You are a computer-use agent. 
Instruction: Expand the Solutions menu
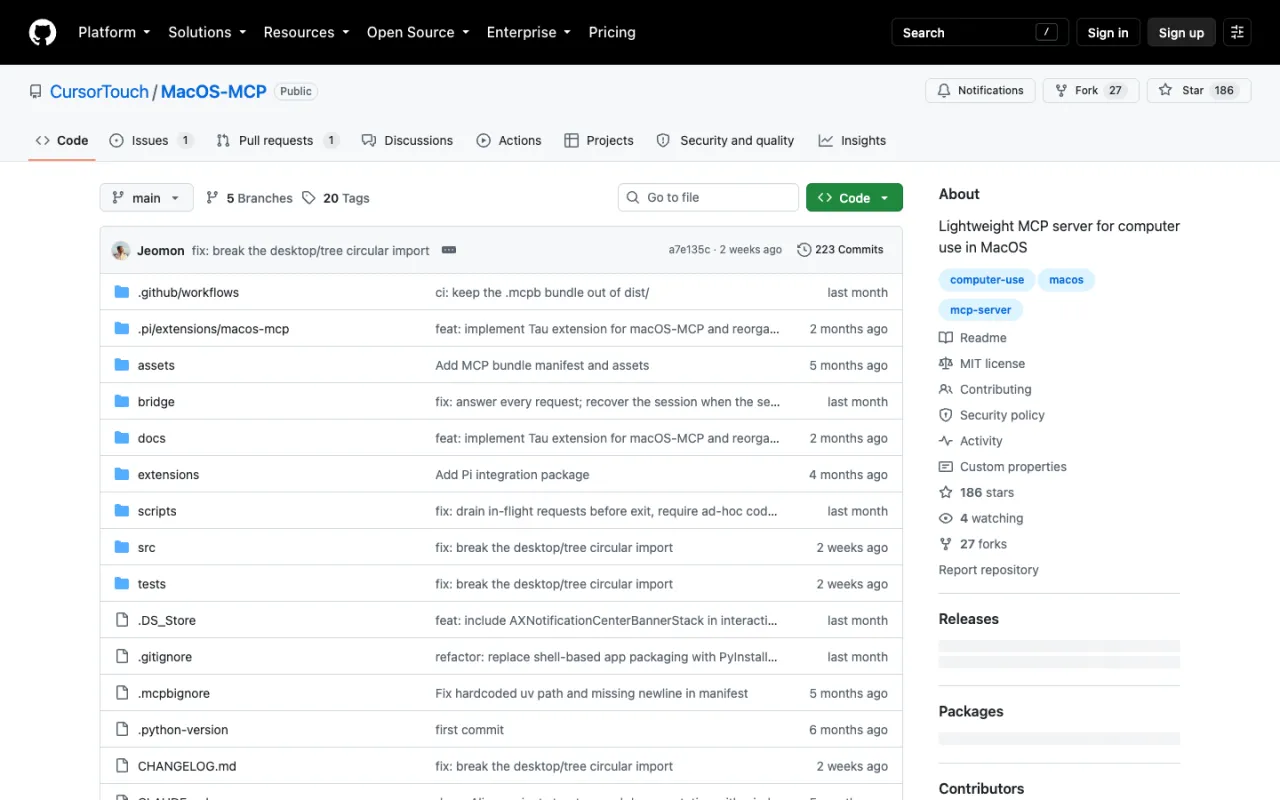pyautogui.click(x=207, y=32)
